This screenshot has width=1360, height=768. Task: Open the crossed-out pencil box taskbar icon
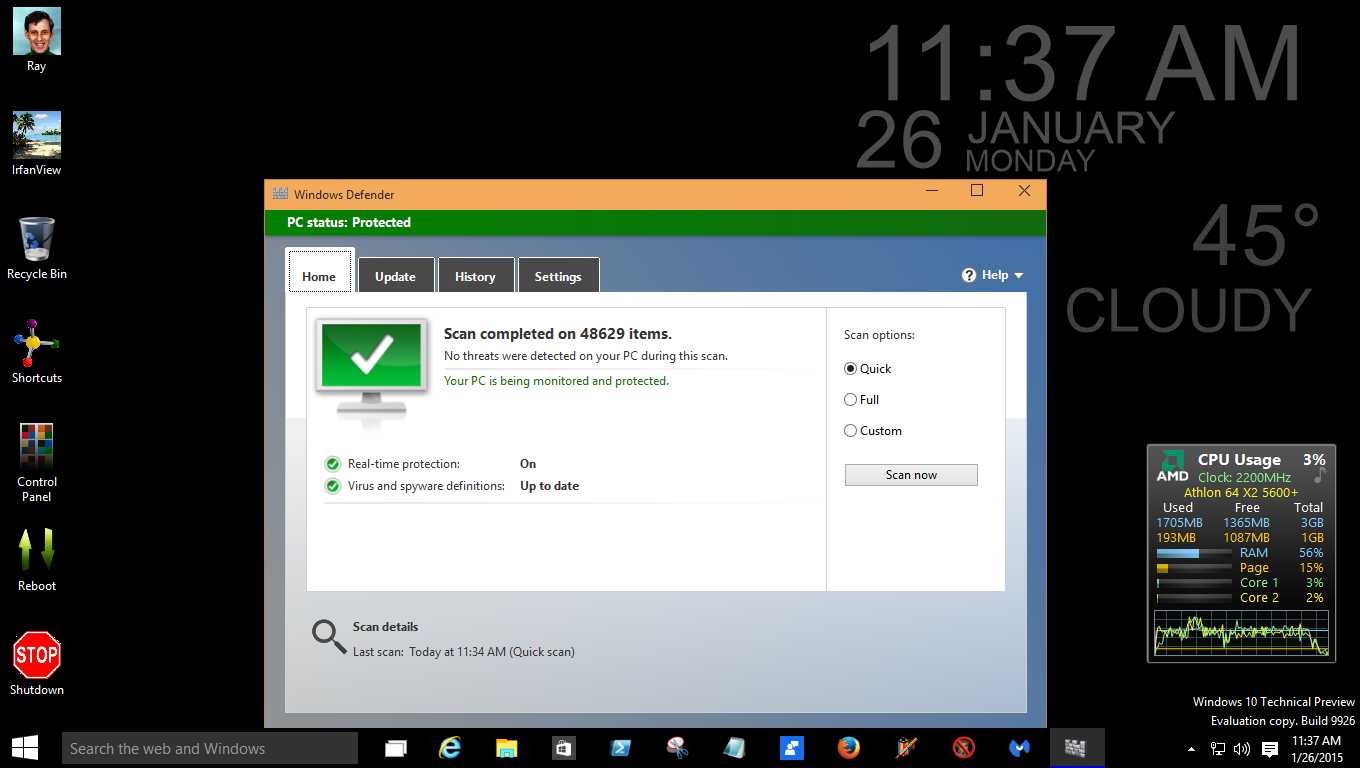tap(907, 748)
